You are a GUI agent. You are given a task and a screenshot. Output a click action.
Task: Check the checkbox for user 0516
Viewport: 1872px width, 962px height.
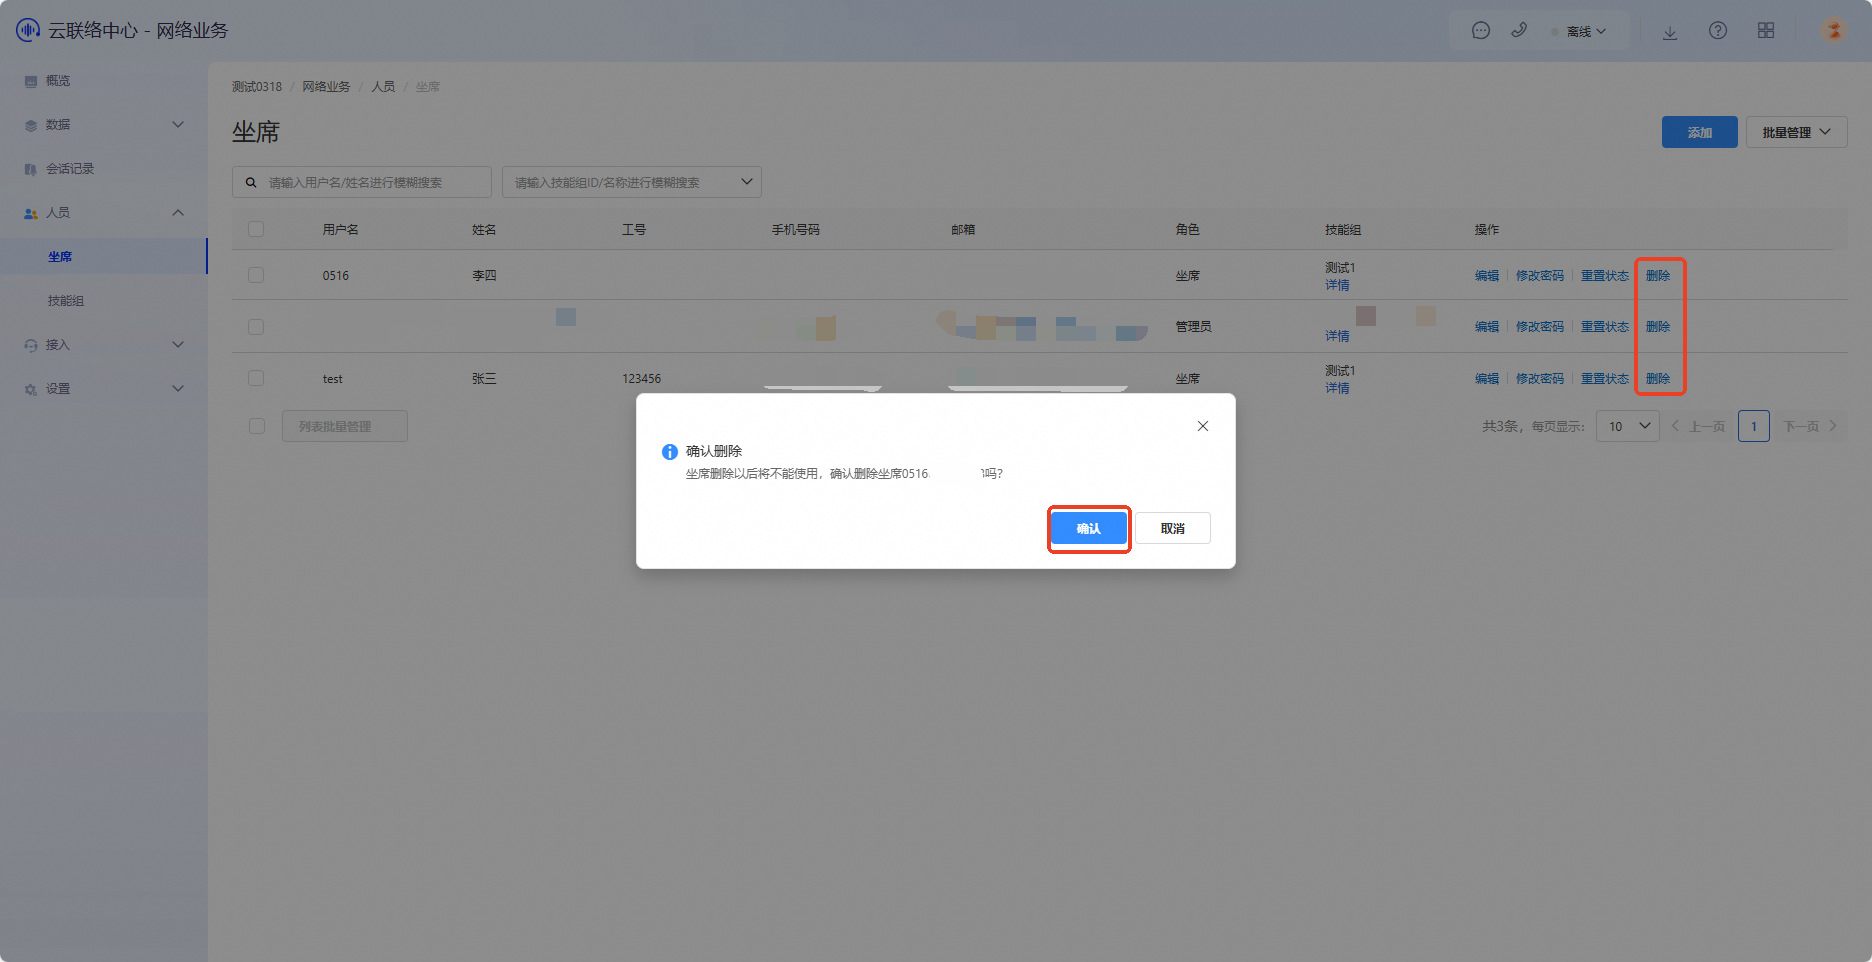click(256, 275)
